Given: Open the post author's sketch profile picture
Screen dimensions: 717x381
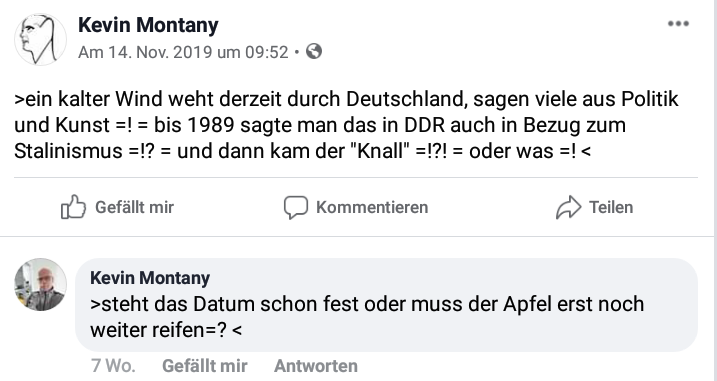Looking at the screenshot, I should tap(40, 39).
